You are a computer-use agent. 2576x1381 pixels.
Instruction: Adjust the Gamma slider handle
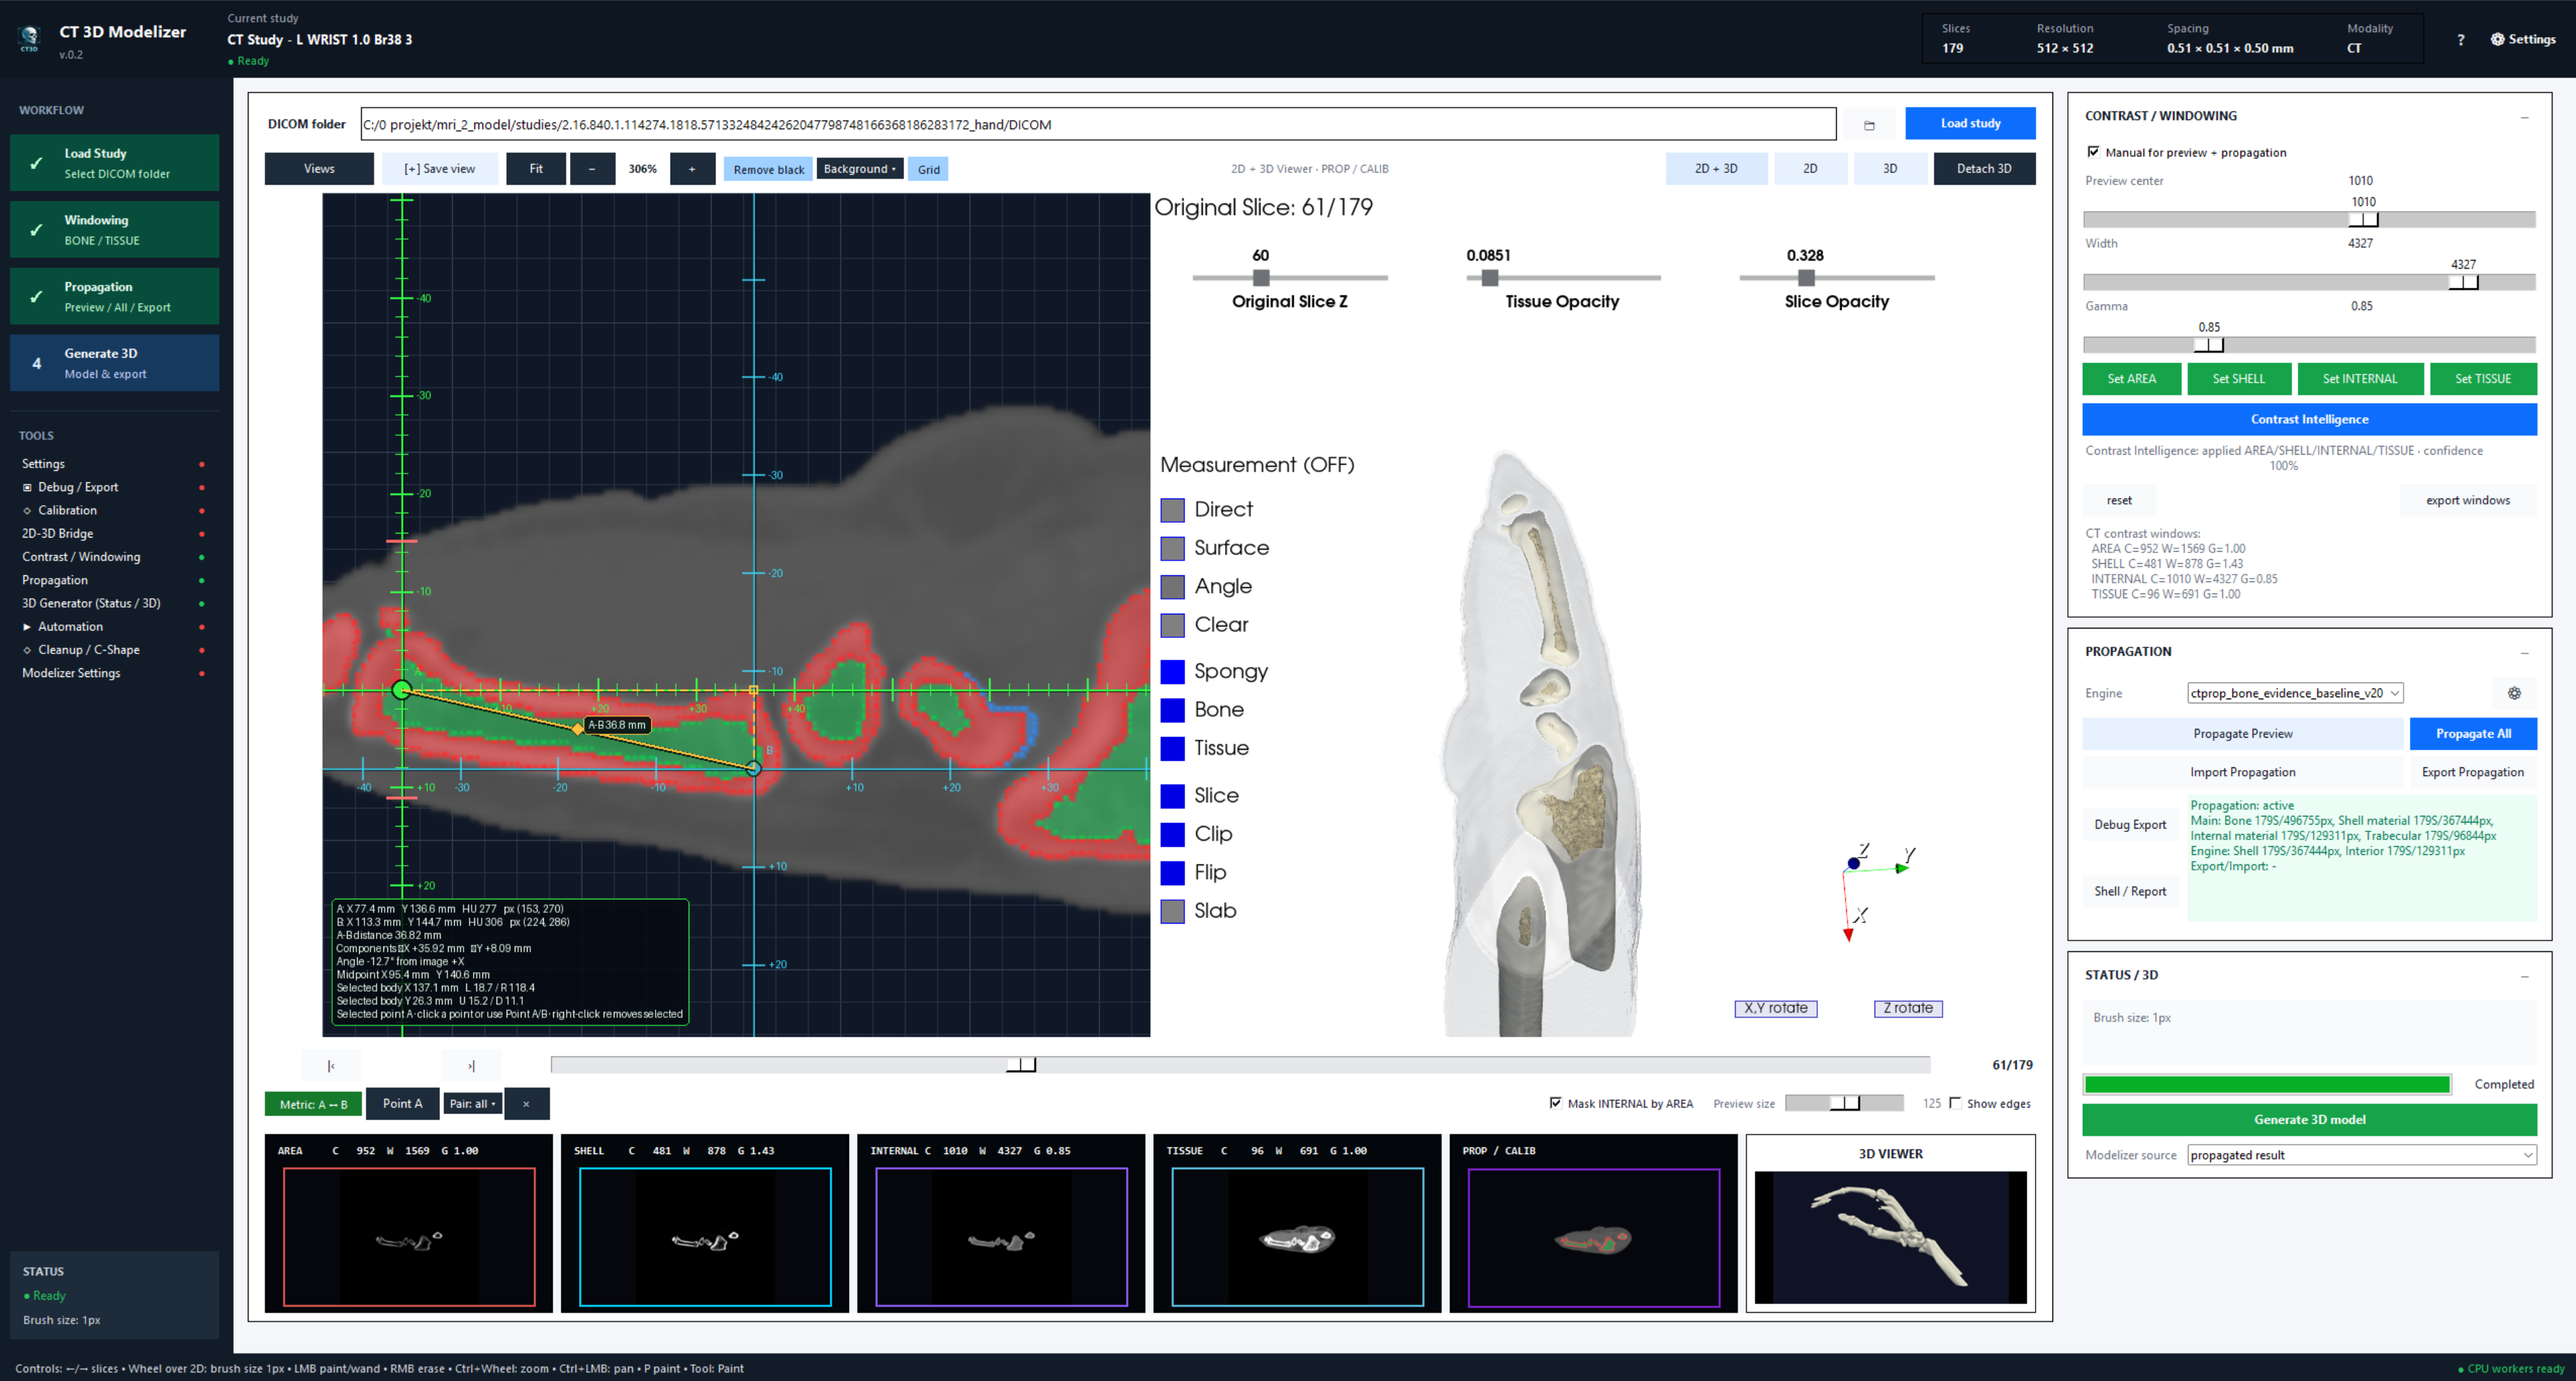coord(2209,345)
